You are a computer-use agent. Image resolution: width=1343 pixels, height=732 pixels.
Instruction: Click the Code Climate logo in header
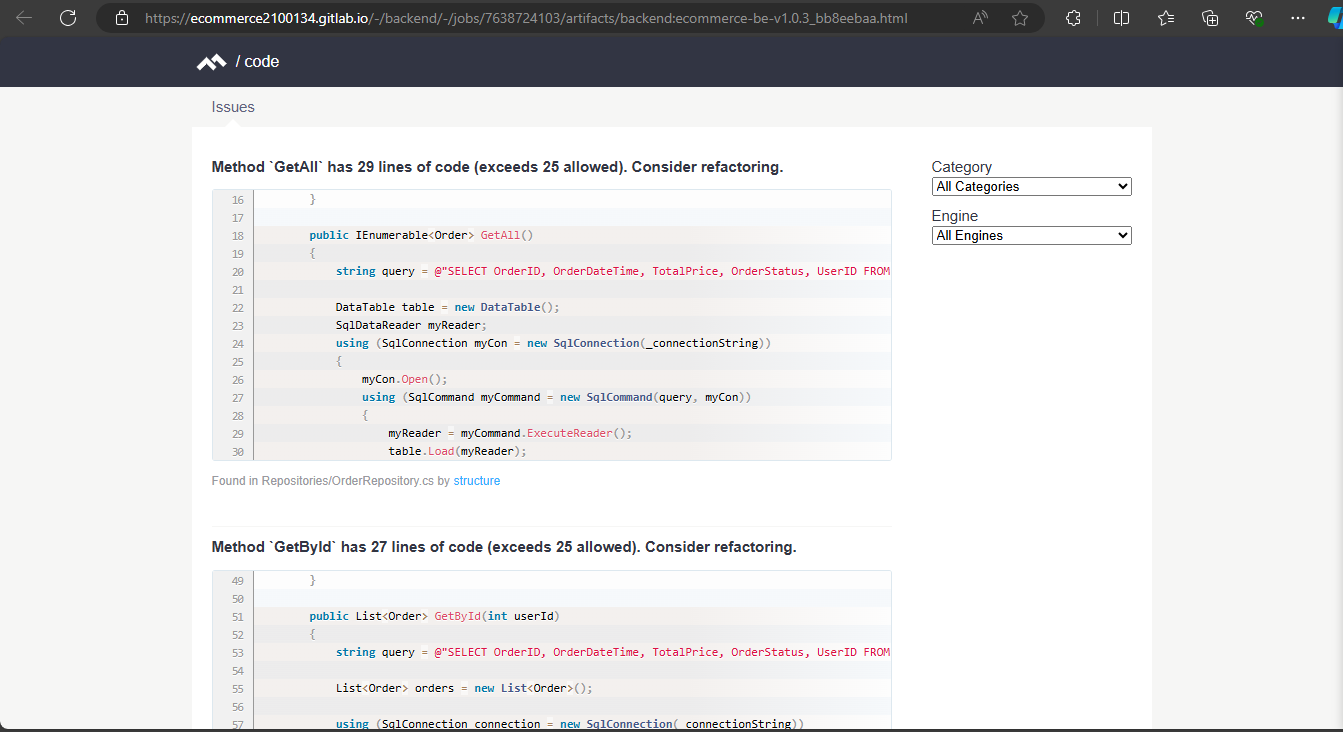[x=211, y=62]
